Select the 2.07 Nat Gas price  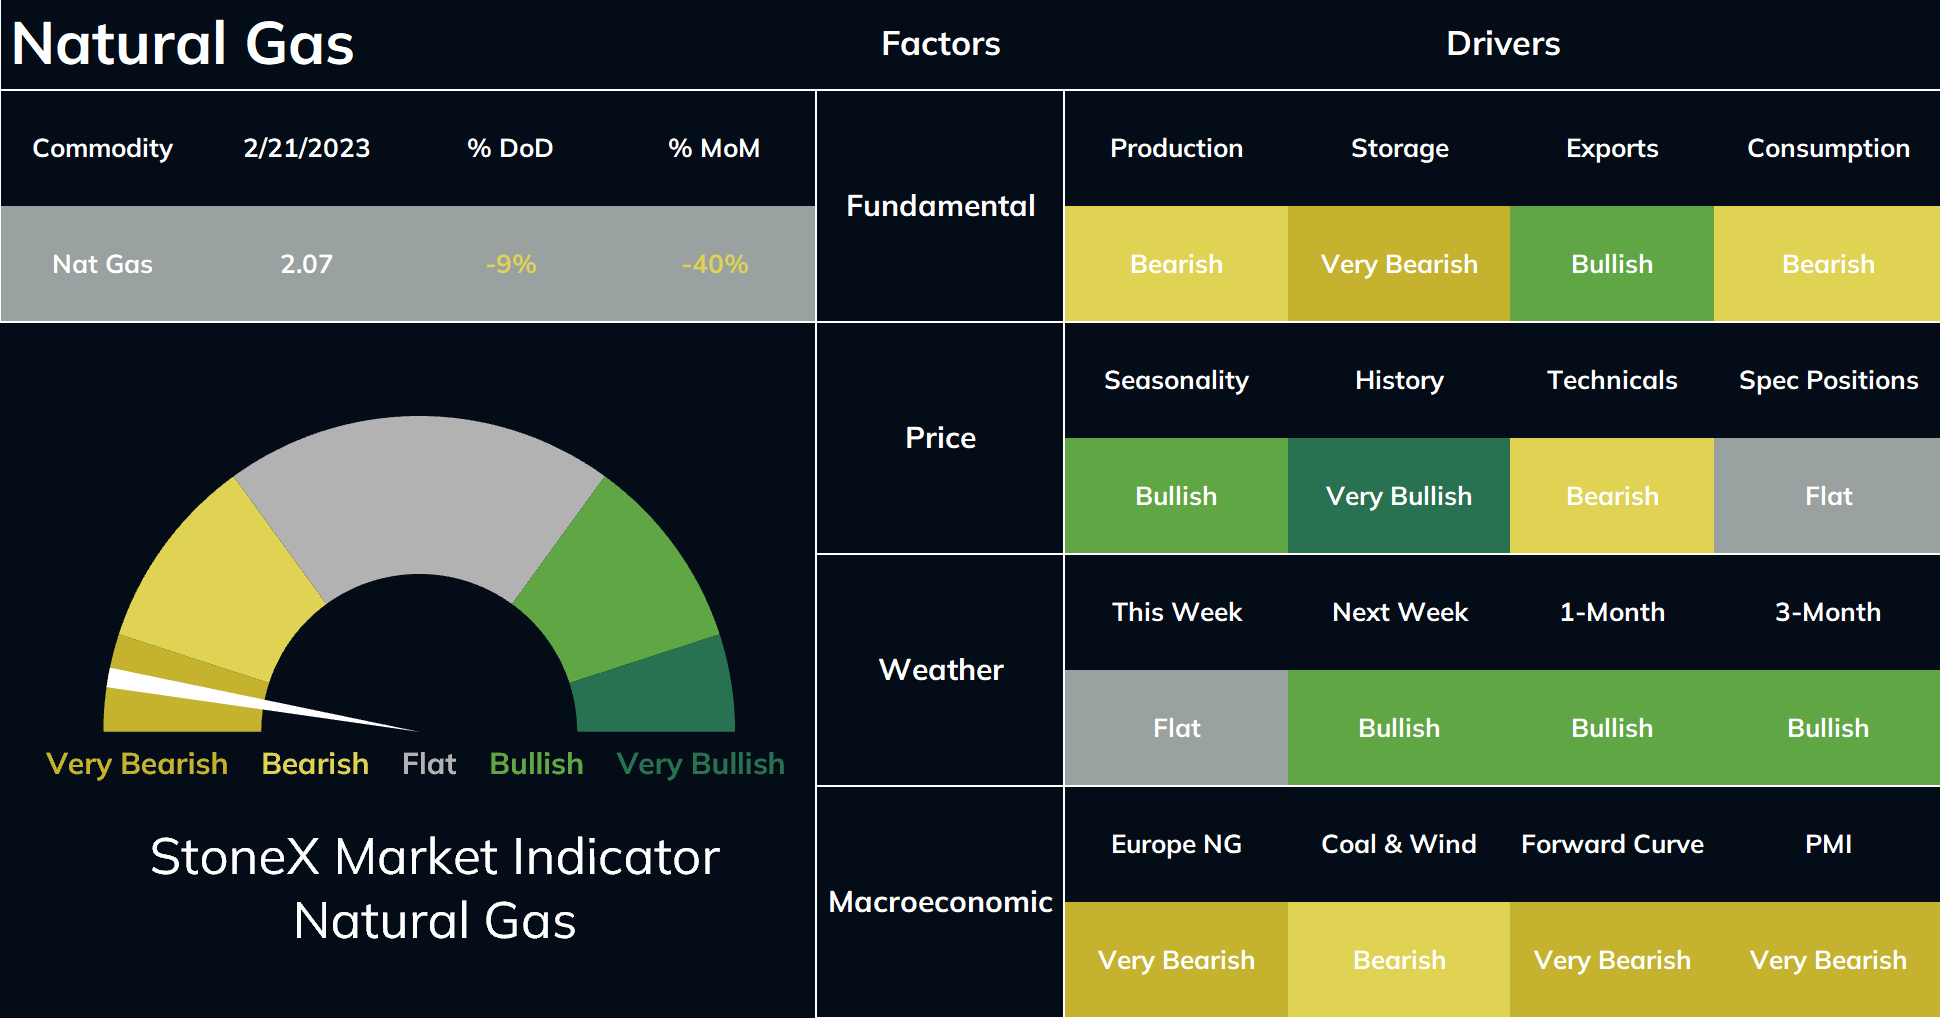click(306, 264)
